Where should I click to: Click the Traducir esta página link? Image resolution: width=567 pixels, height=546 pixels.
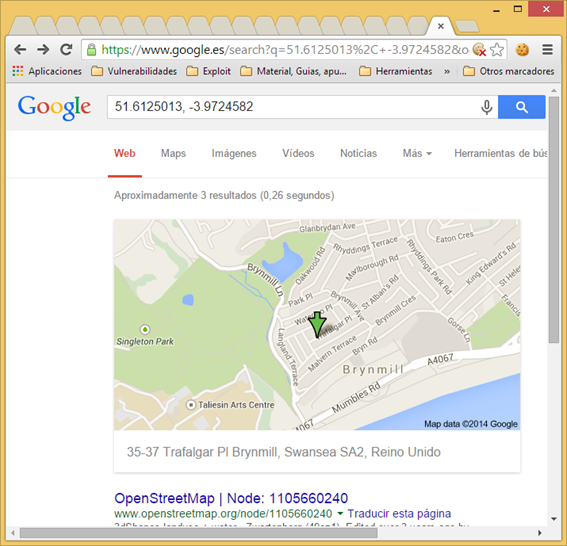[399, 513]
